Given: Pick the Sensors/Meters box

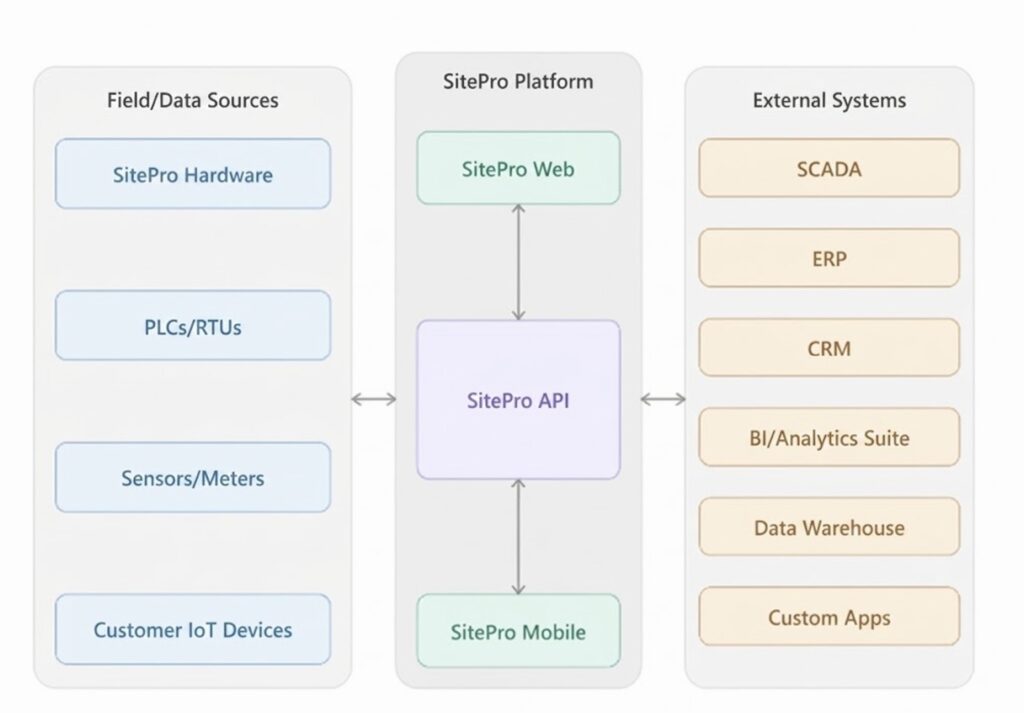Looking at the screenshot, I should pyautogui.click(x=193, y=477).
